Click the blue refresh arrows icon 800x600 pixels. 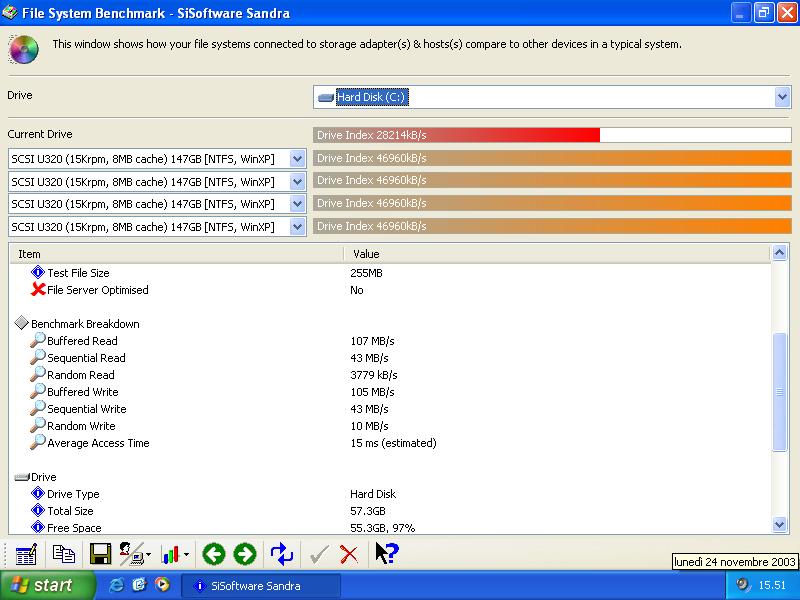[282, 554]
